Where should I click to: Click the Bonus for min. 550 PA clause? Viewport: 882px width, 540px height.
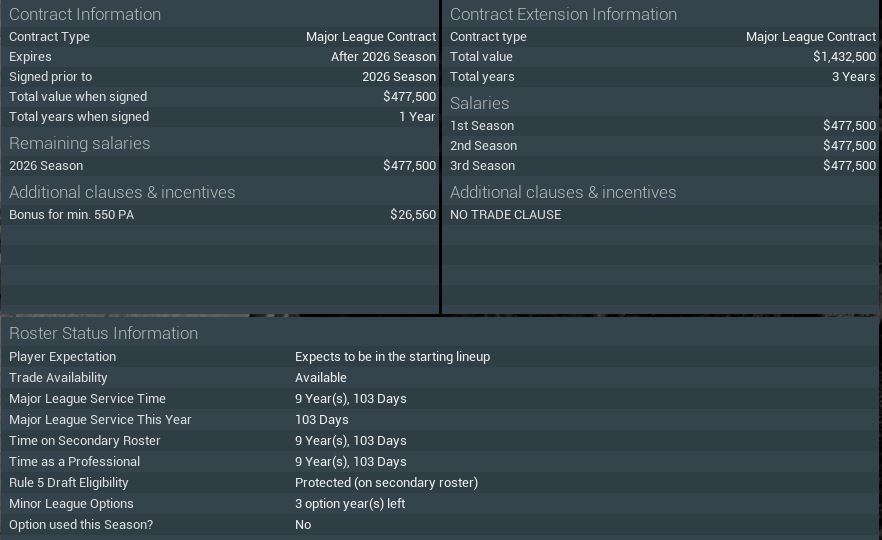71,215
